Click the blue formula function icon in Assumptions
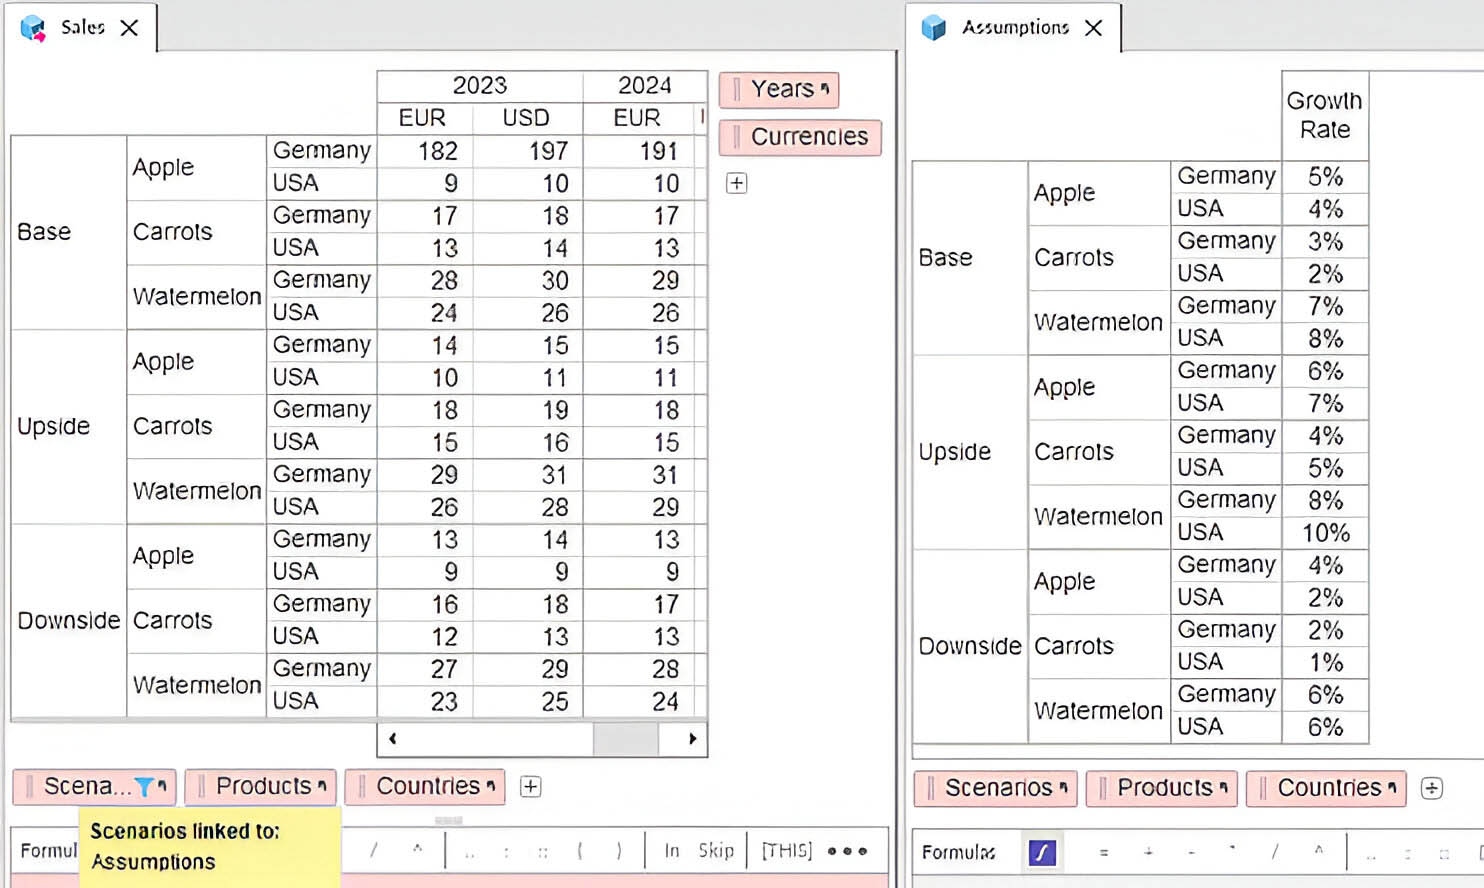 [x=1041, y=852]
